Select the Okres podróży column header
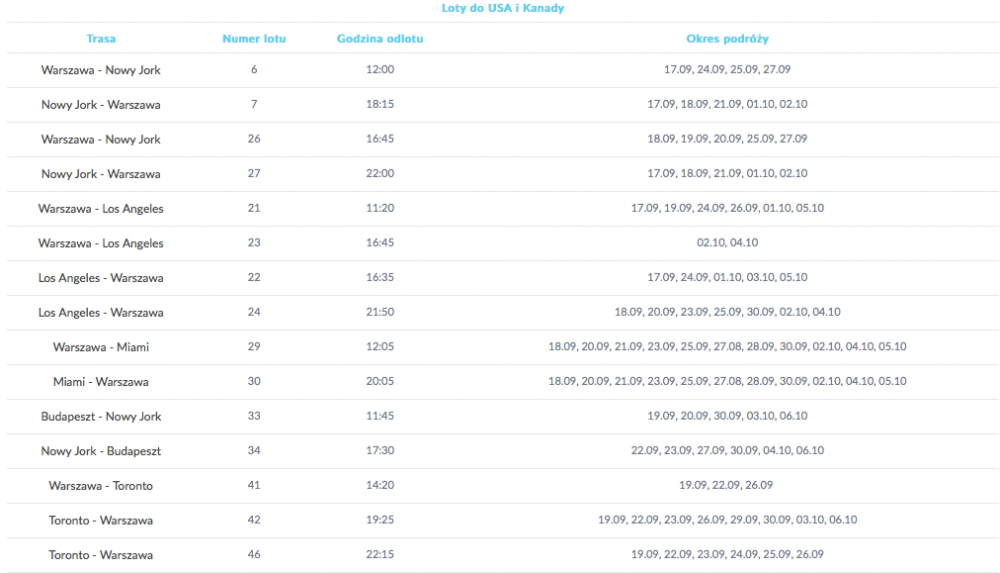 (x=727, y=38)
